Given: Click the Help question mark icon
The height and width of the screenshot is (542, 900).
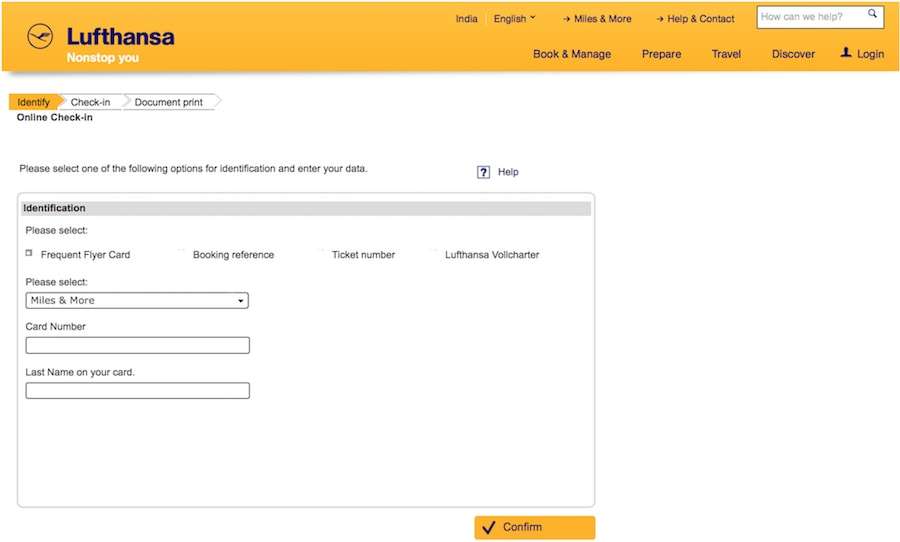Looking at the screenshot, I should [x=483, y=172].
